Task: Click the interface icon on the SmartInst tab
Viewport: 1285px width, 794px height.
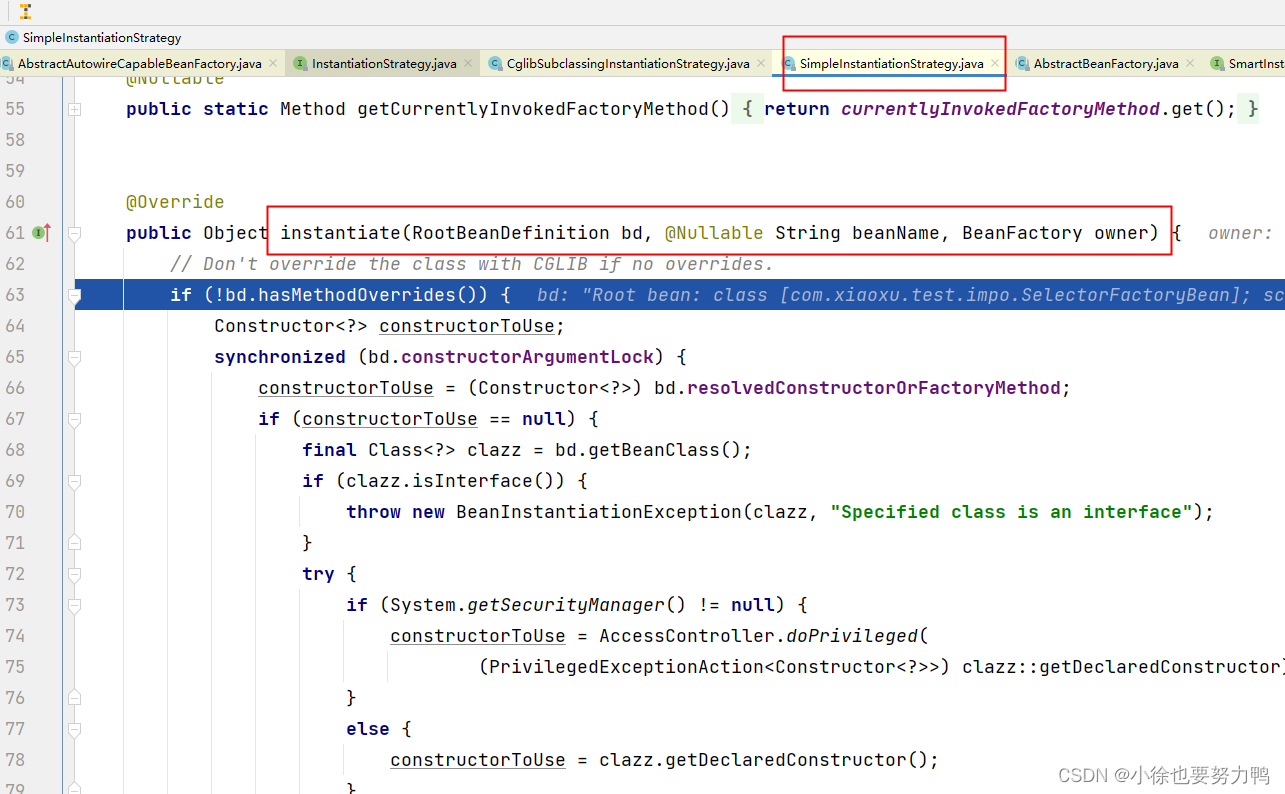Action: point(1217,63)
